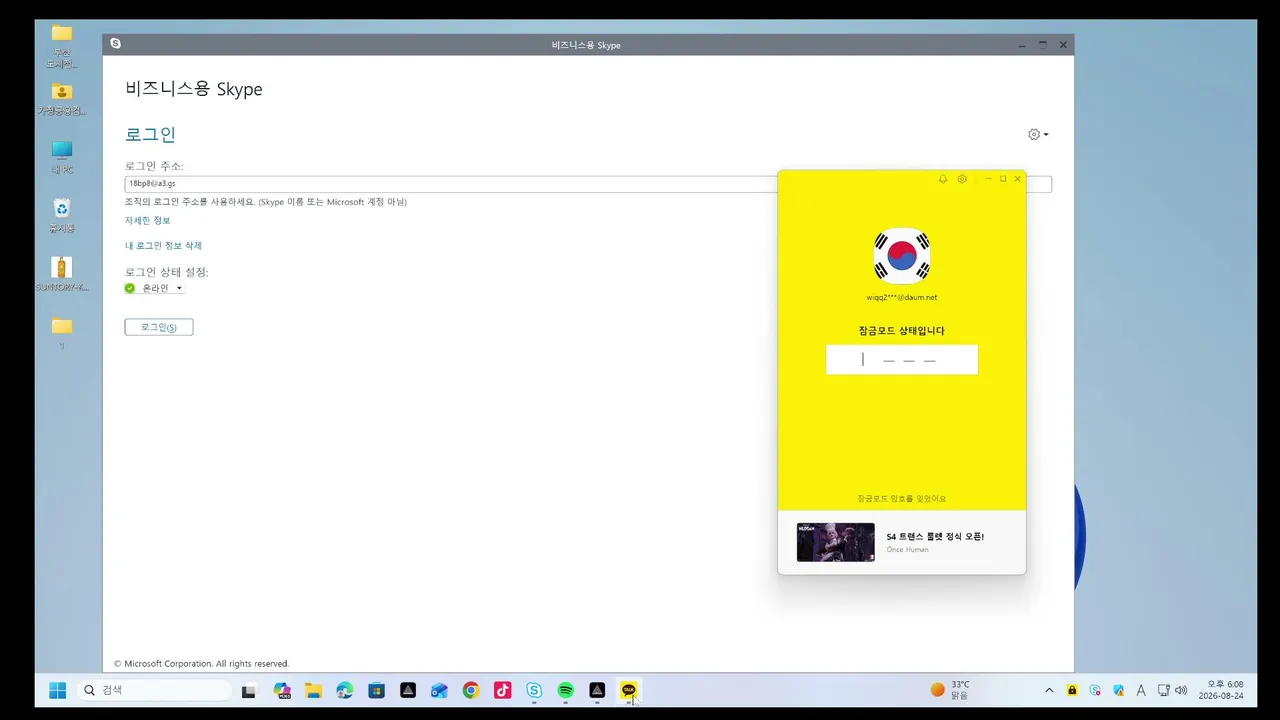
Task: Click the S4 트랜스 플랫 정식 오픈! ad text
Action: point(935,537)
